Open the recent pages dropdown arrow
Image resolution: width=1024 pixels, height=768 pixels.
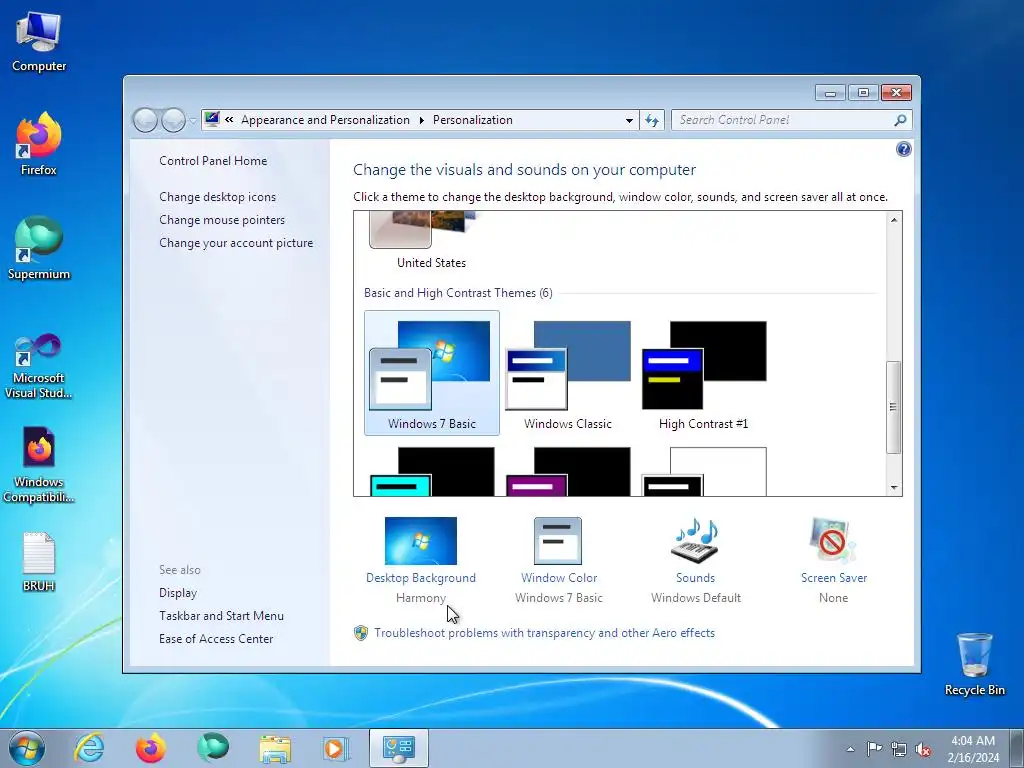[193, 121]
